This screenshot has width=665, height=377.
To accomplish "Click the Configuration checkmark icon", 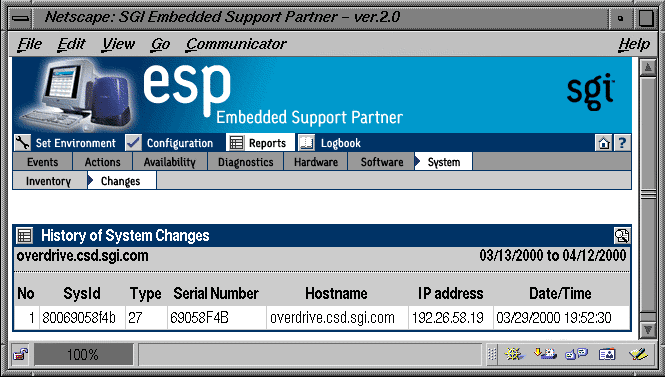I will point(133,143).
